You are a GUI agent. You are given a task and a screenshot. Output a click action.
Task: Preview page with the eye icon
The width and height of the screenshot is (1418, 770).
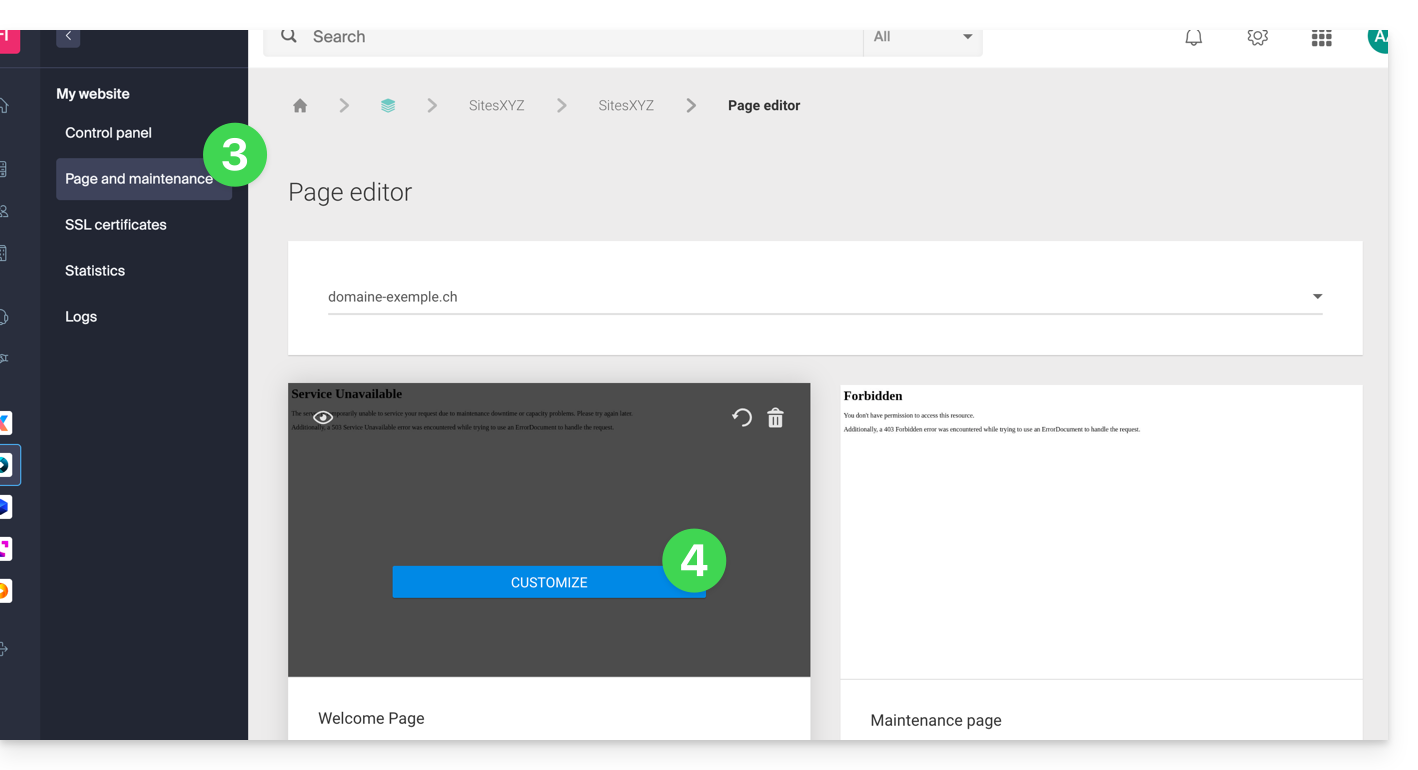point(323,418)
